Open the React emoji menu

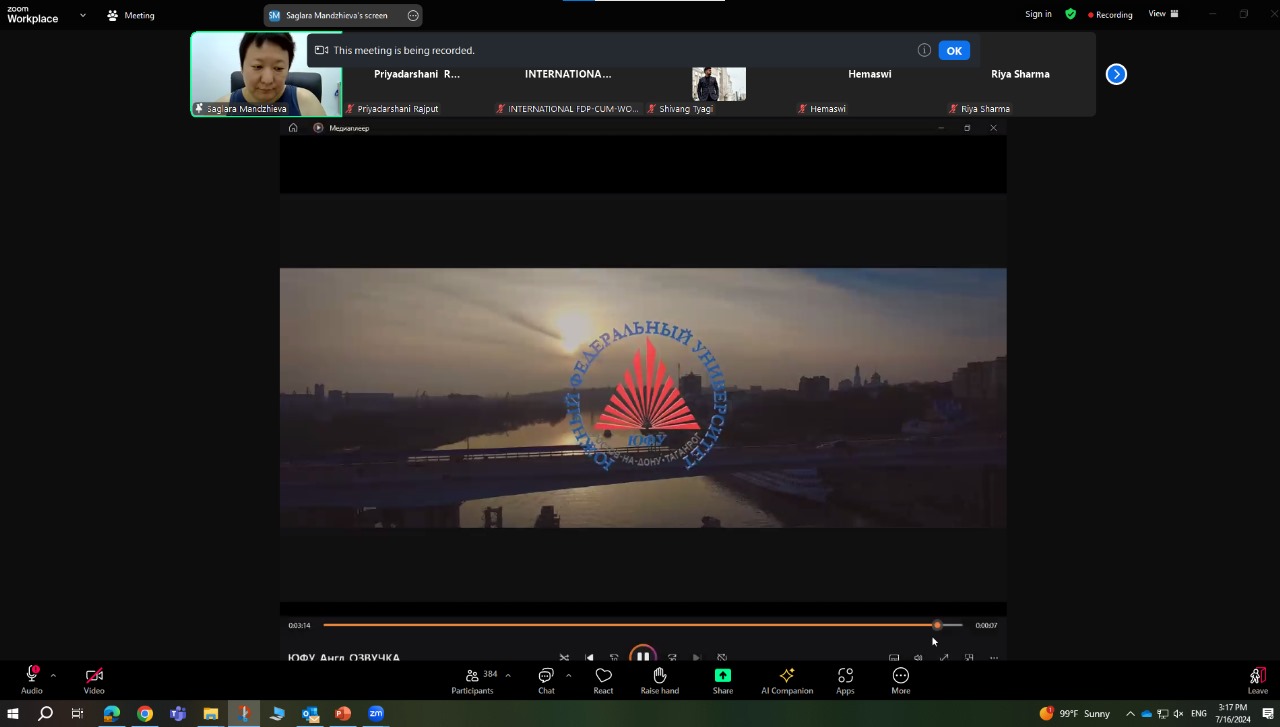pos(603,679)
